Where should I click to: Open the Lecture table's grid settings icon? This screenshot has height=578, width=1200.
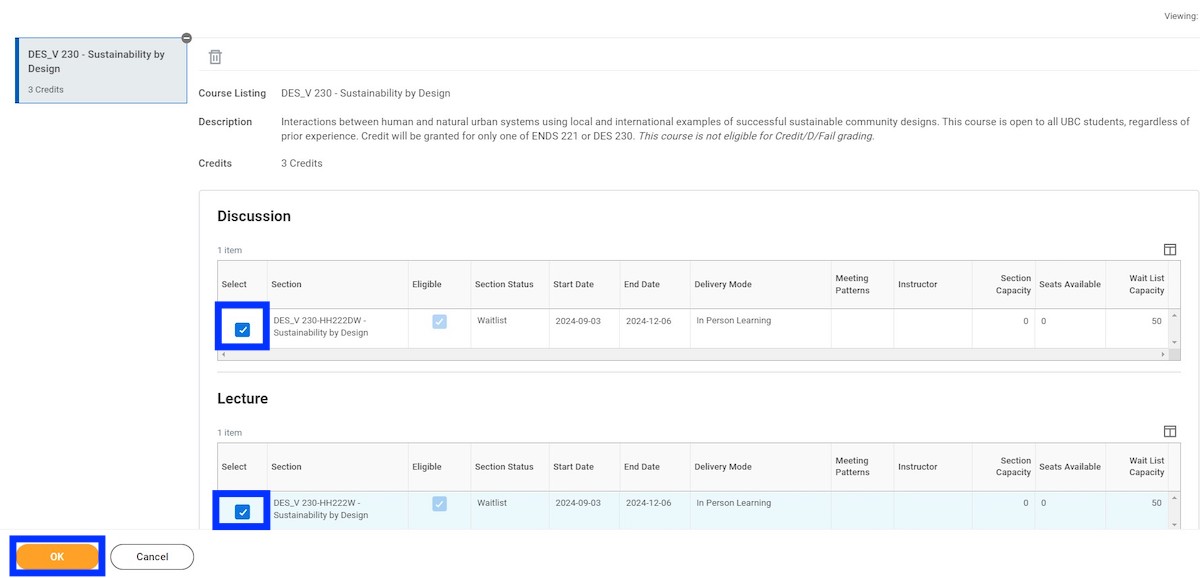1170,431
